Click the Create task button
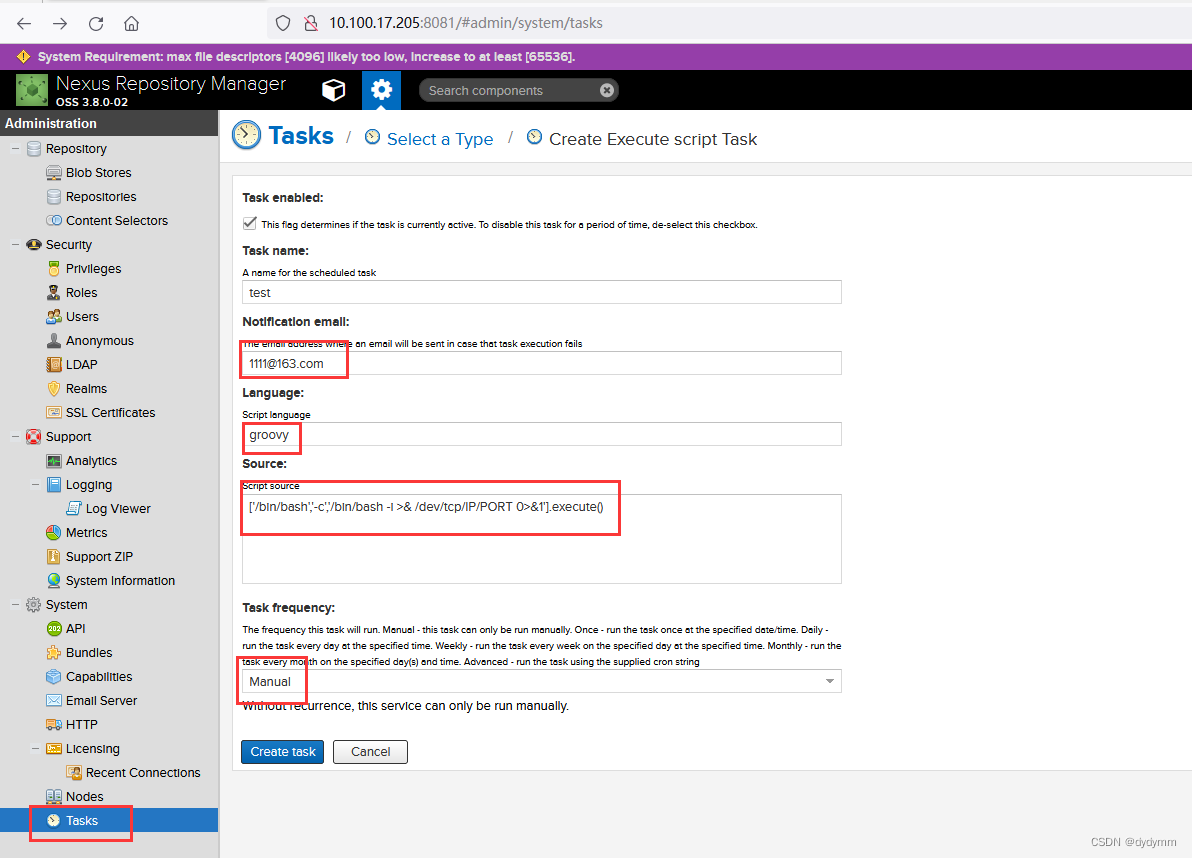This screenshot has height=858, width=1192. click(x=283, y=752)
